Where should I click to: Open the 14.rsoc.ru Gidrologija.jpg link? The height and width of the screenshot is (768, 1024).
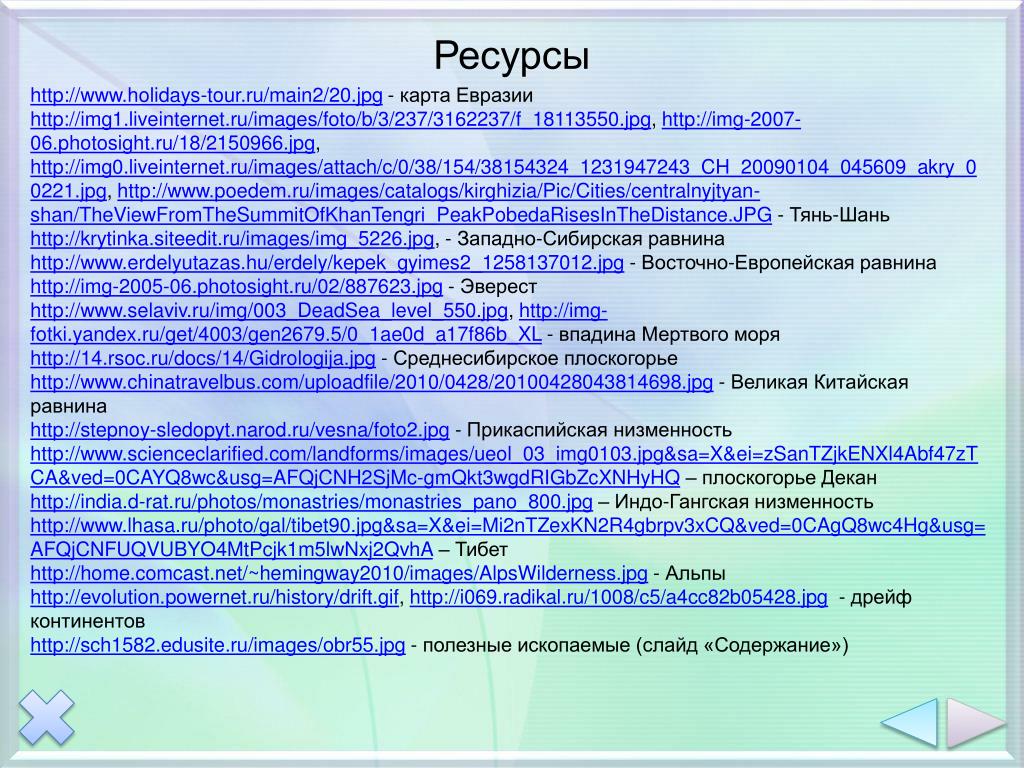pos(202,359)
